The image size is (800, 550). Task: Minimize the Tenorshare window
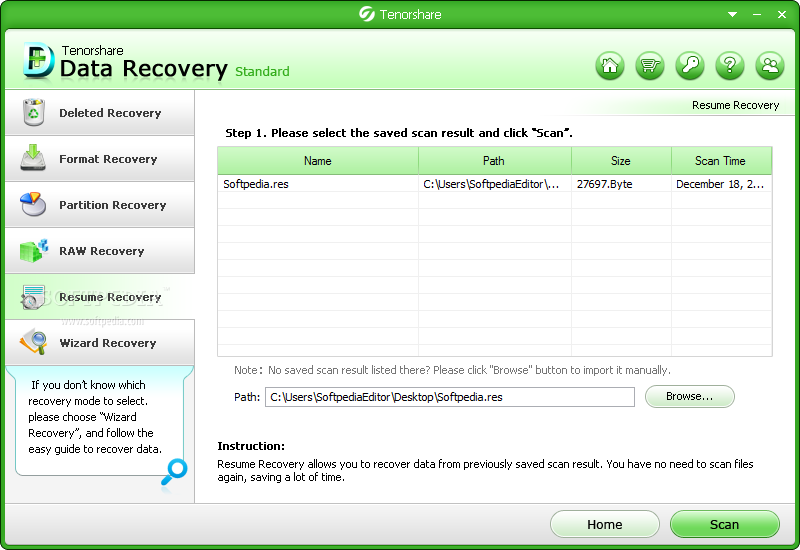pyautogui.click(x=757, y=15)
